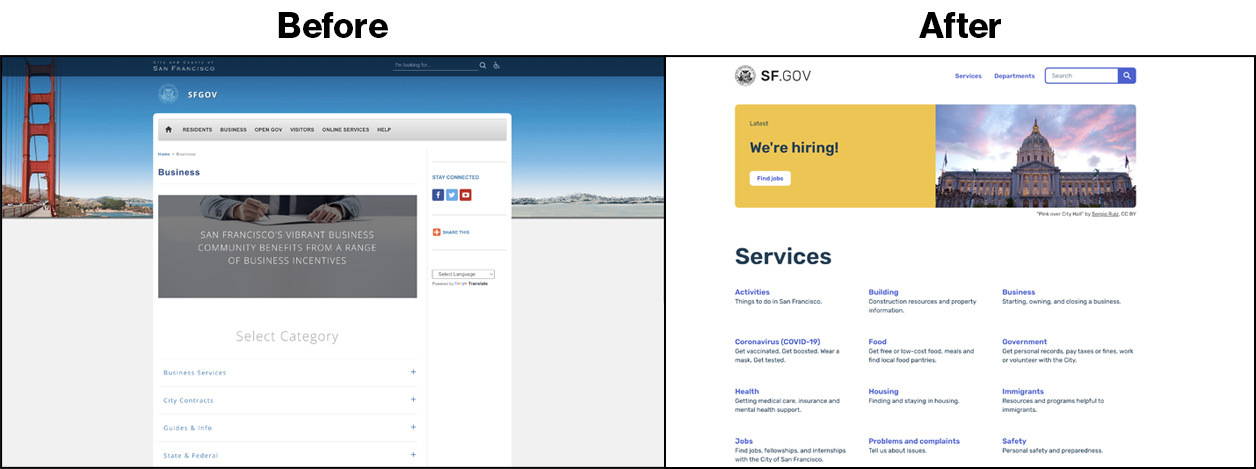Screen dimensions: 1256x469
Task: Open the Visitors menu
Action: [302, 130]
